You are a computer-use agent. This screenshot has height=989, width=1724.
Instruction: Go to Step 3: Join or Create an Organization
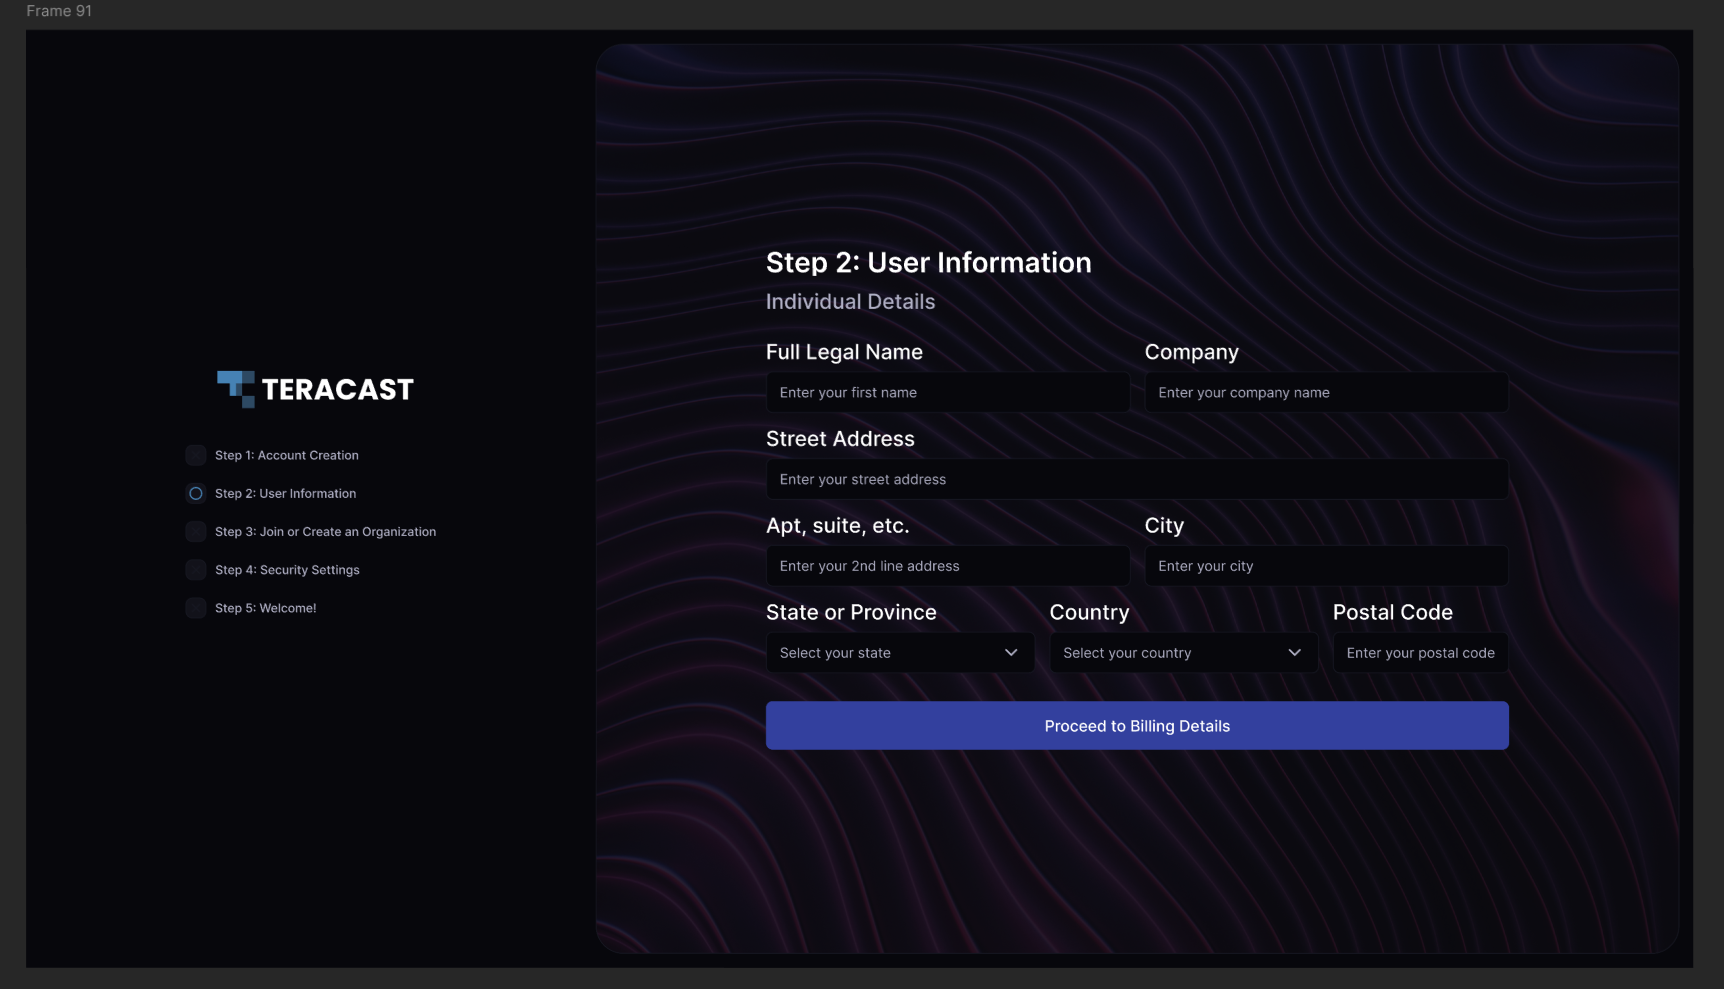click(x=325, y=532)
